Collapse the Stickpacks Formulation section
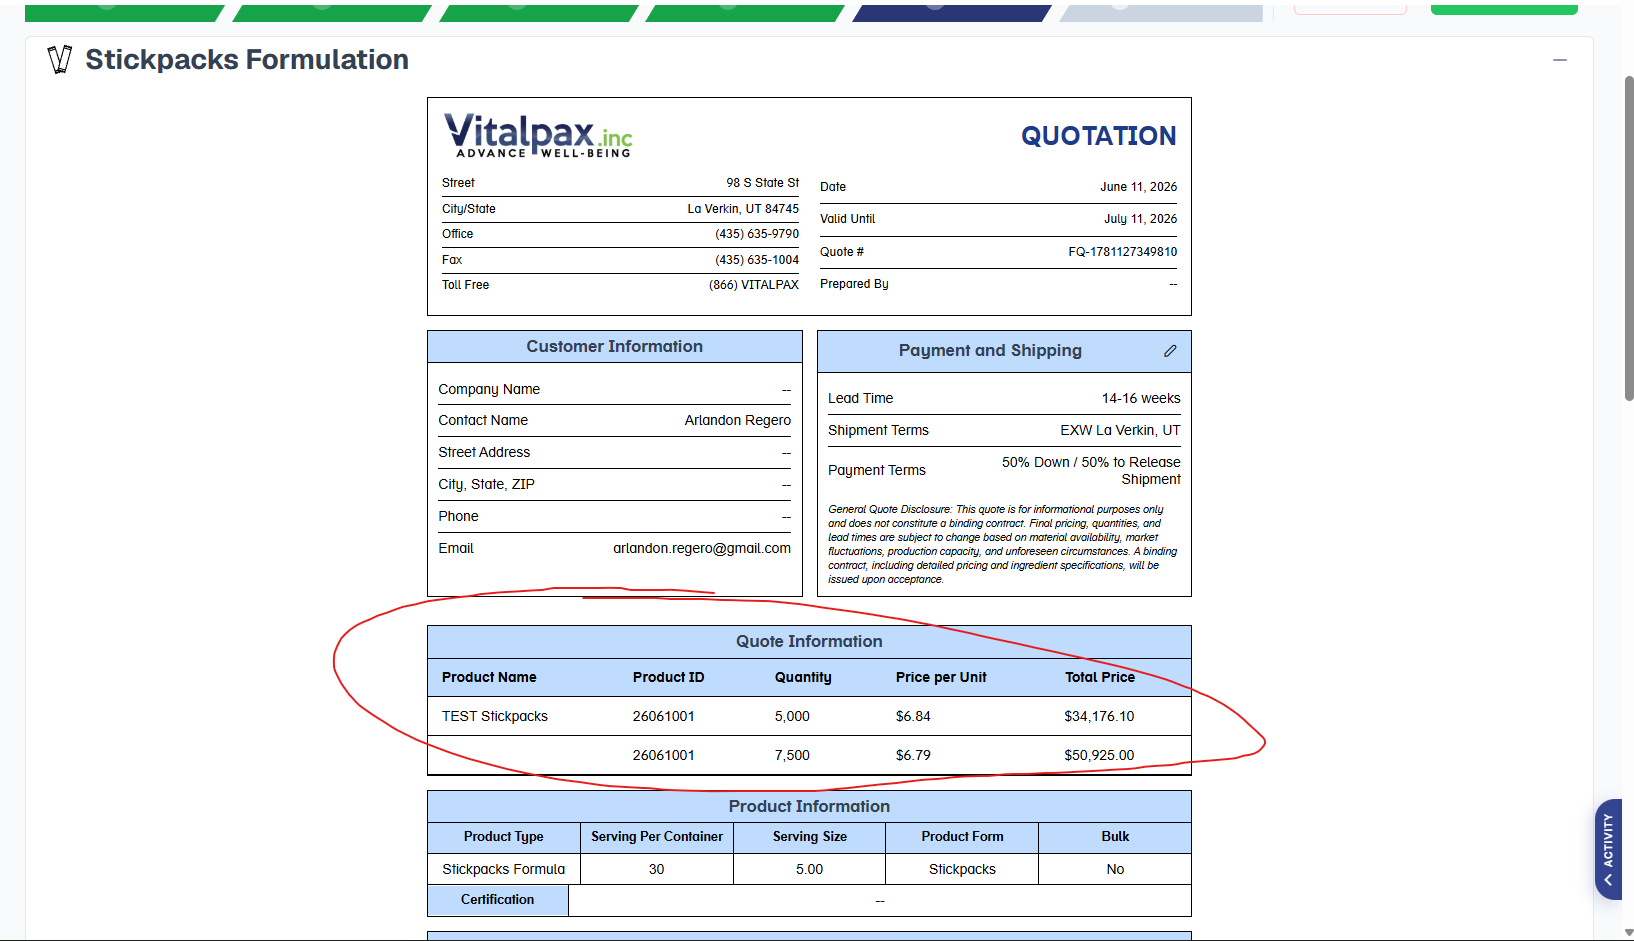Viewport: 1634px width, 941px height. point(1559,60)
